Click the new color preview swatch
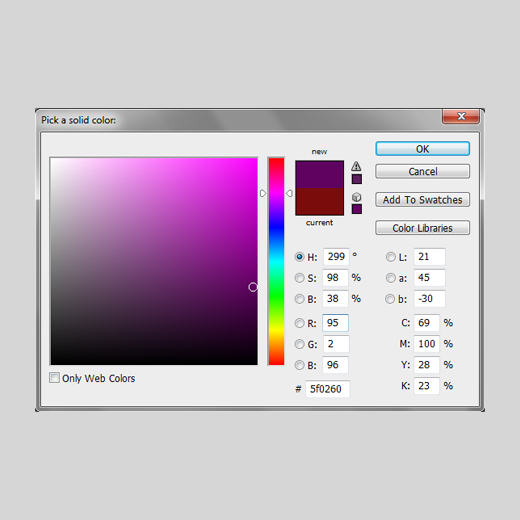This screenshot has height=520, width=520. (319, 174)
